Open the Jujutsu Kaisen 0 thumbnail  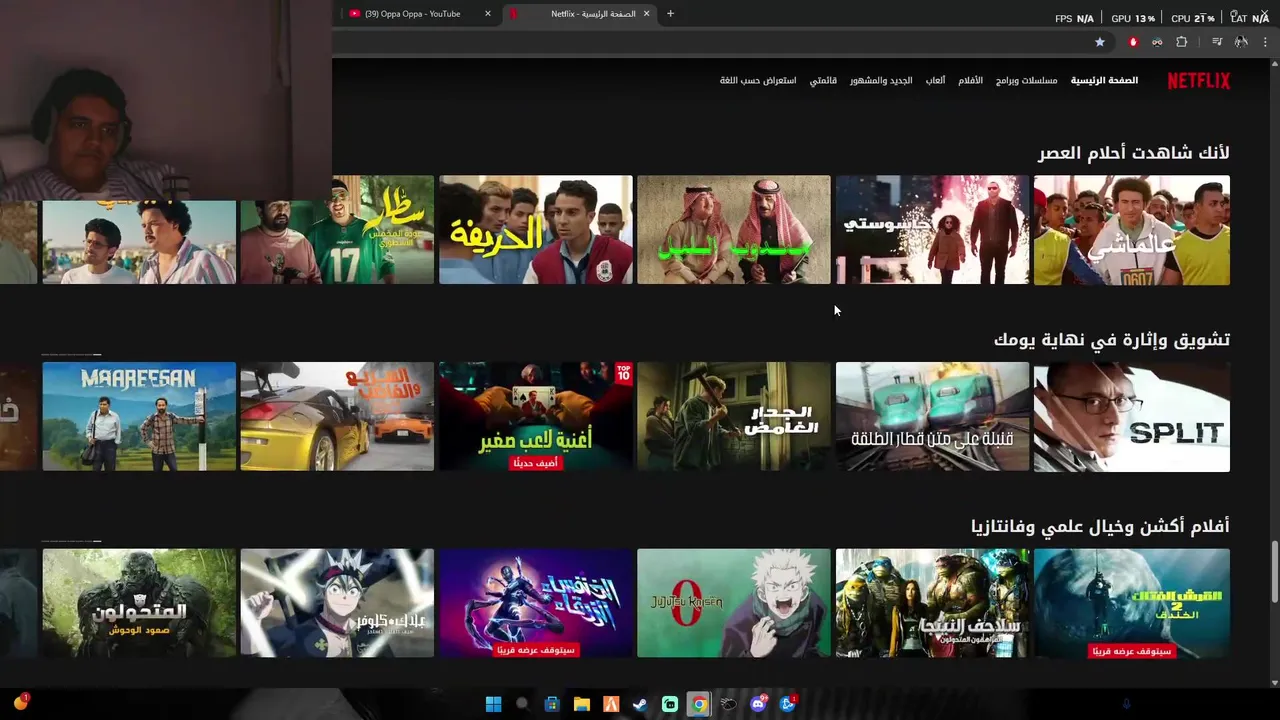click(734, 603)
